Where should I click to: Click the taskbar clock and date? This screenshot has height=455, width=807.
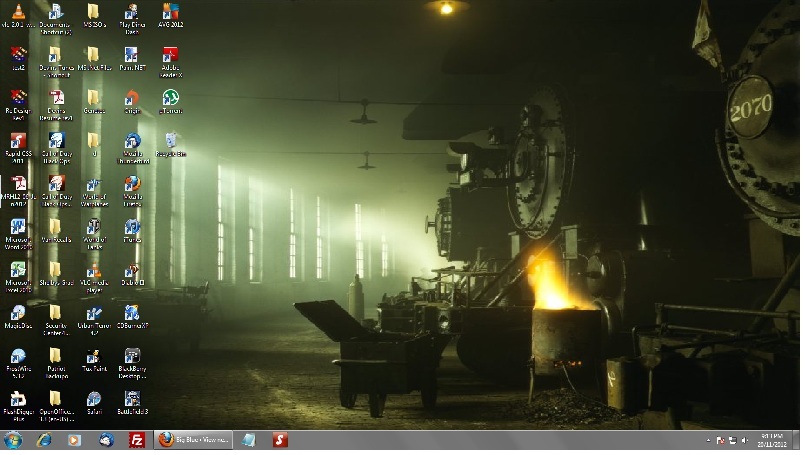[x=771, y=440]
